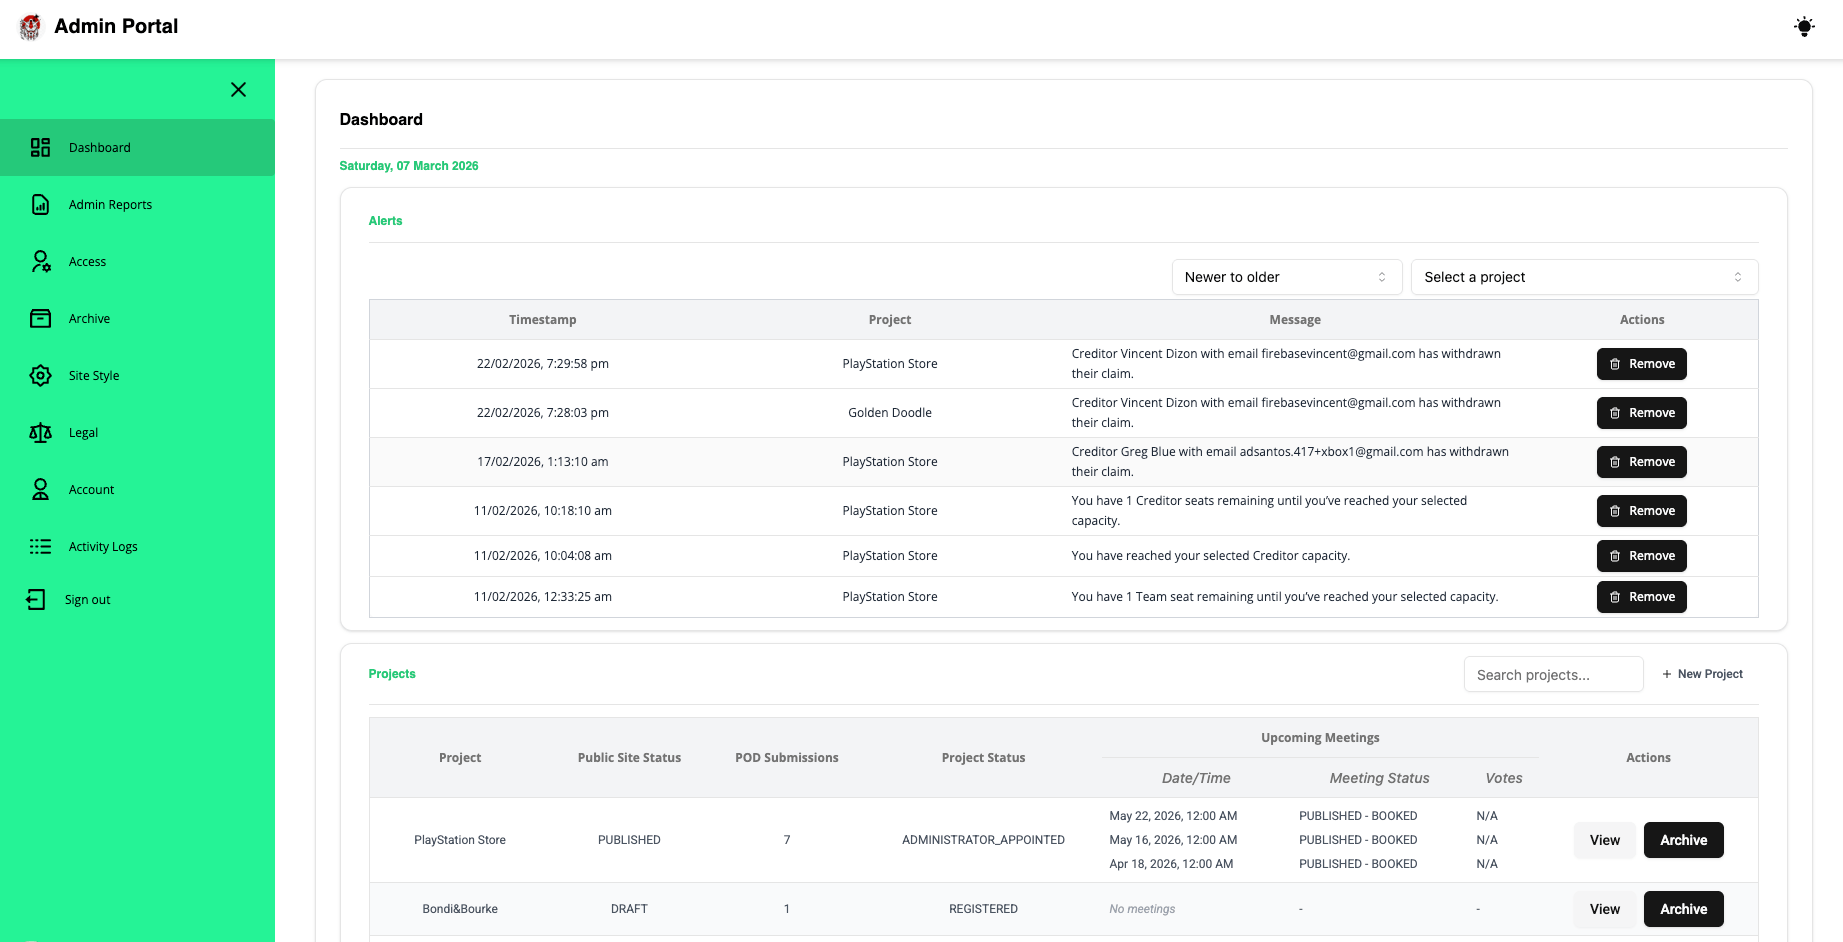Open Admin Reports from the sidebar icon
This screenshot has width=1843, height=942.
pyautogui.click(x=40, y=205)
